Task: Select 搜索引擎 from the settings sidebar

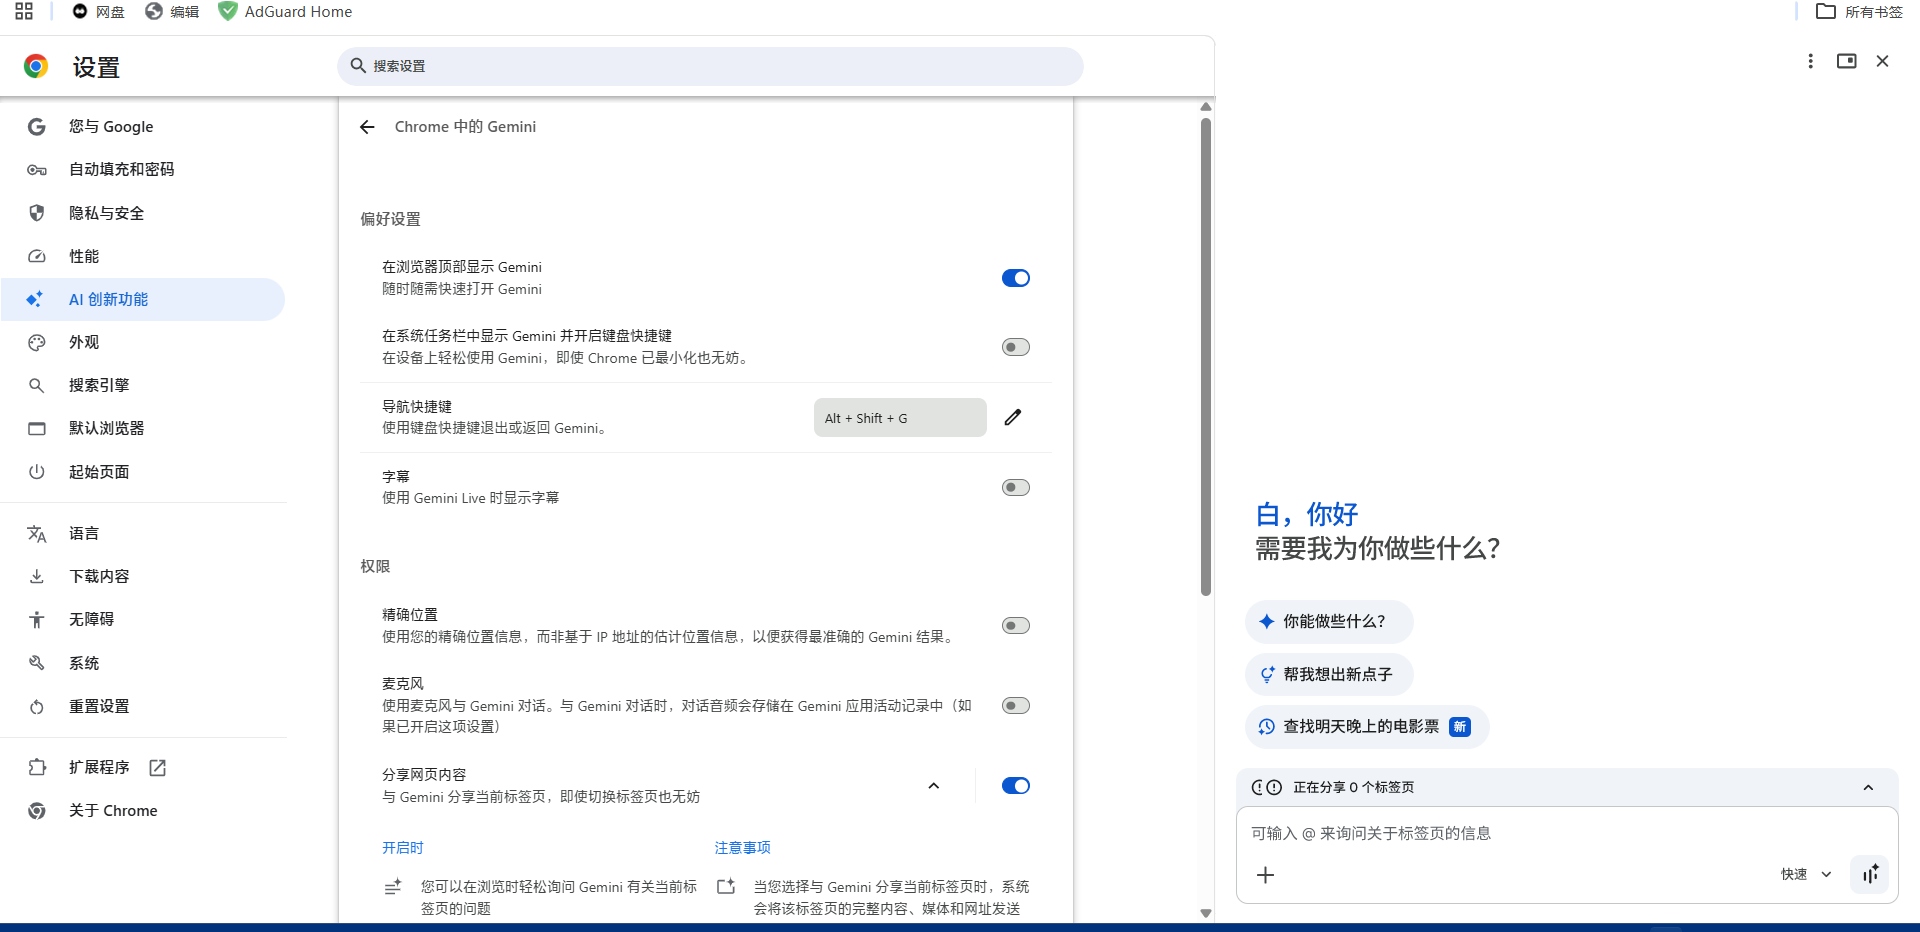Action: tap(98, 385)
